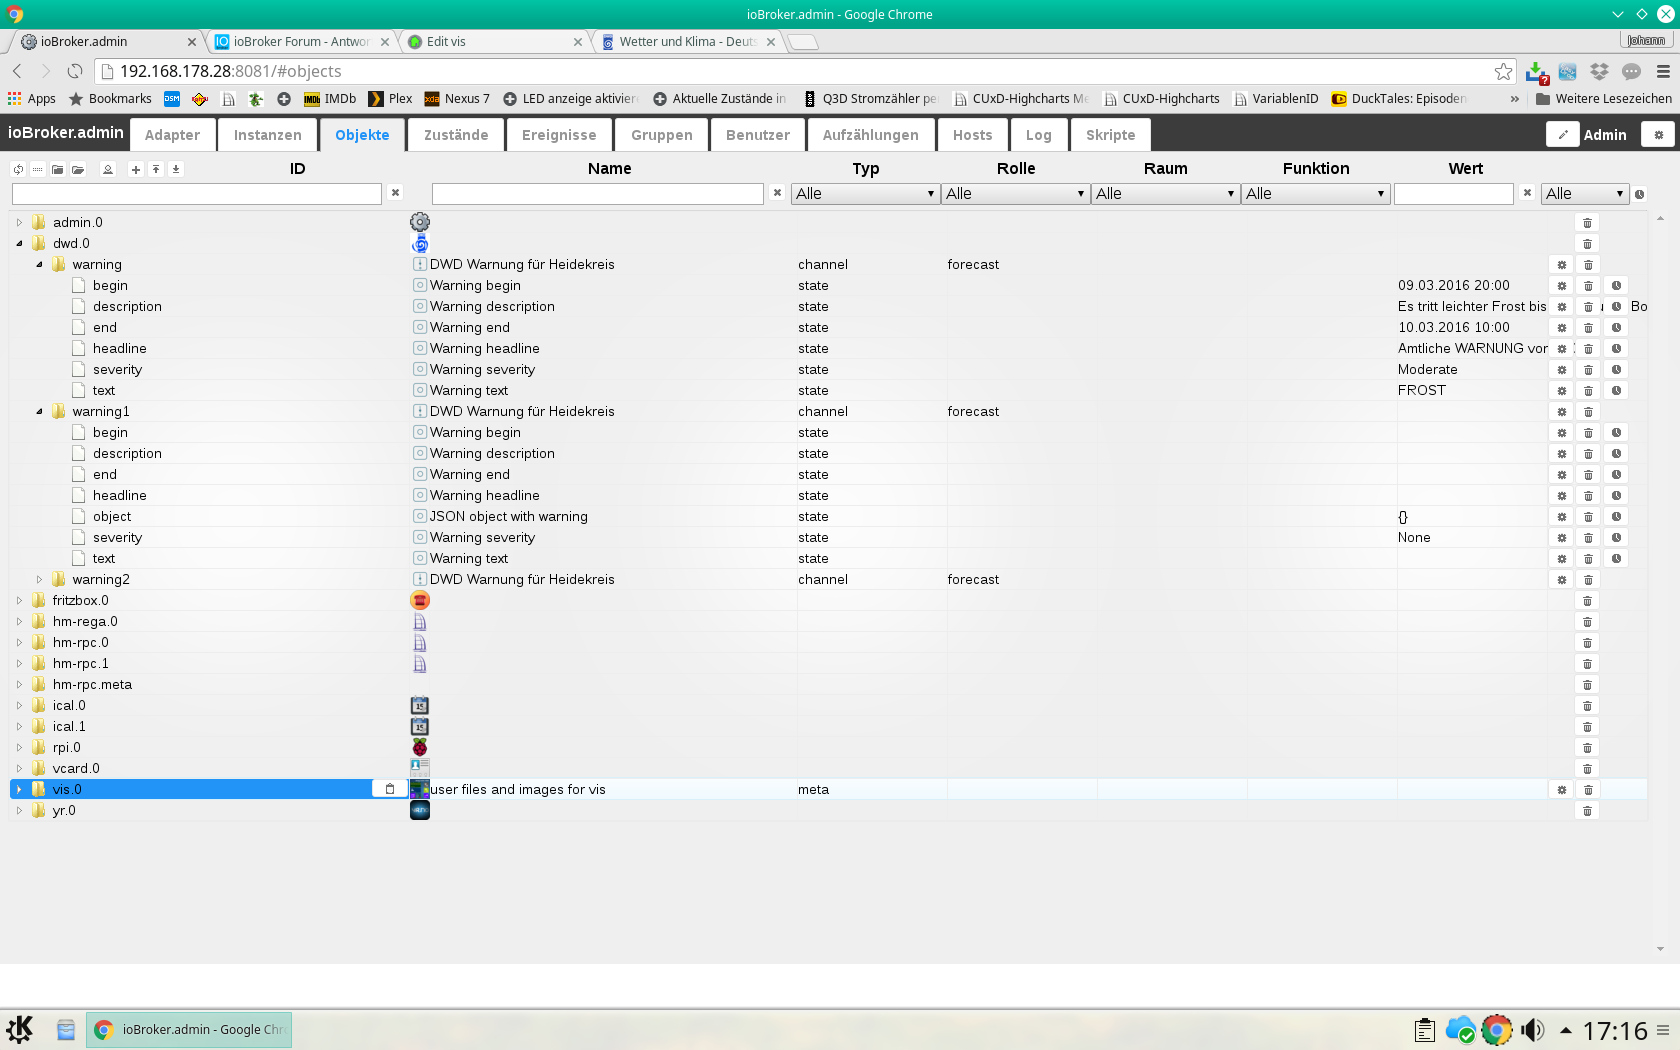Open the Skripte tab

tap(1110, 135)
